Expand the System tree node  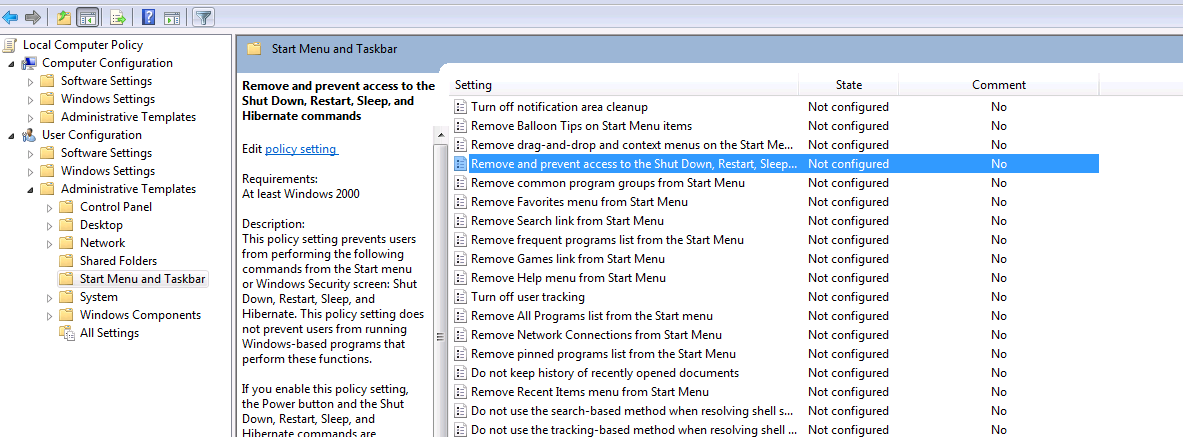(50, 297)
